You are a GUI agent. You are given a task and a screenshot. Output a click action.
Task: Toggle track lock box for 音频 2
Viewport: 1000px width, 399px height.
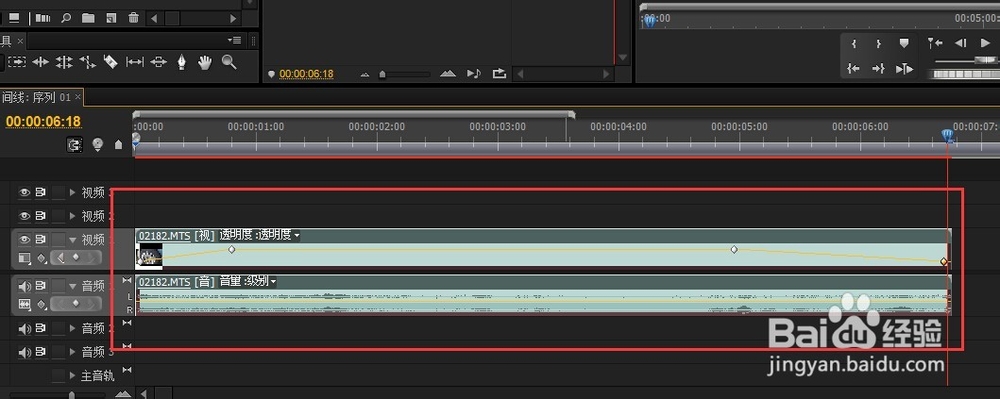point(59,329)
